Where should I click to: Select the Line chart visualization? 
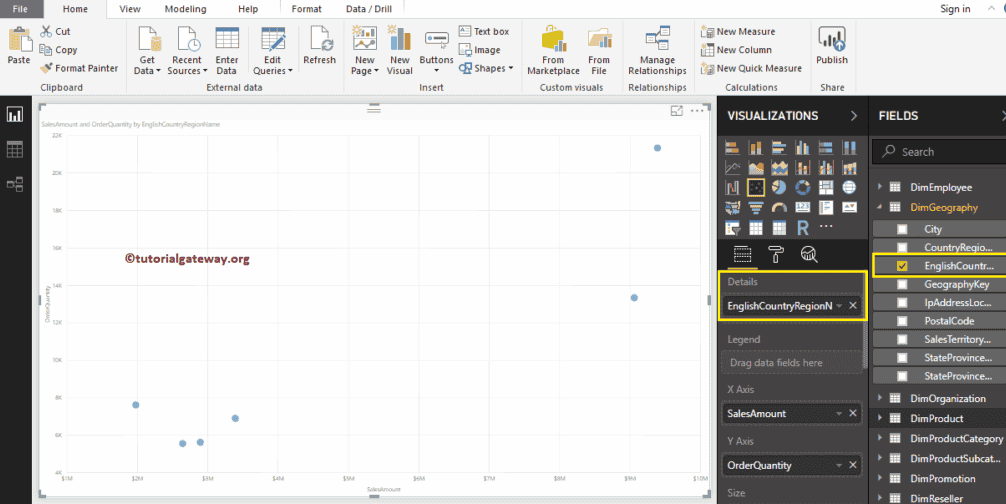pos(732,168)
